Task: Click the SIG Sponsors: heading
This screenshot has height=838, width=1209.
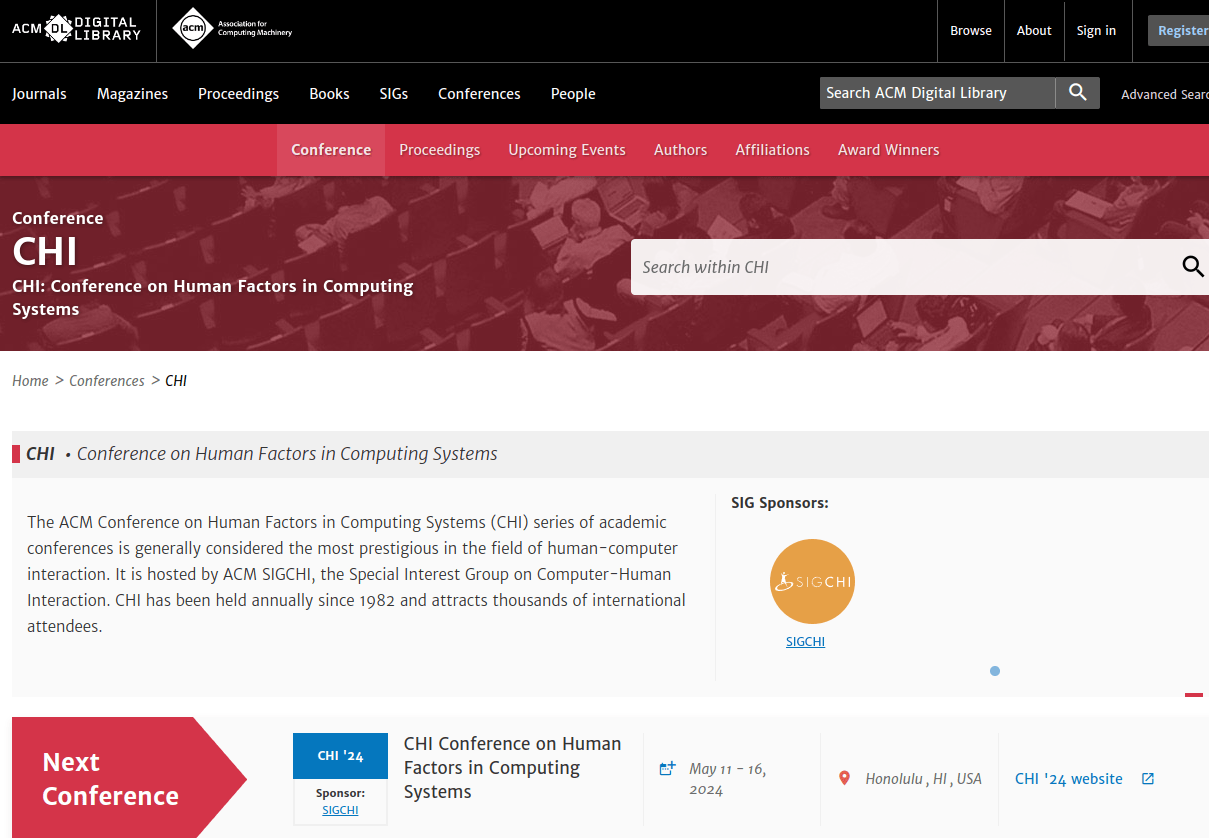Action: pyautogui.click(x=780, y=503)
